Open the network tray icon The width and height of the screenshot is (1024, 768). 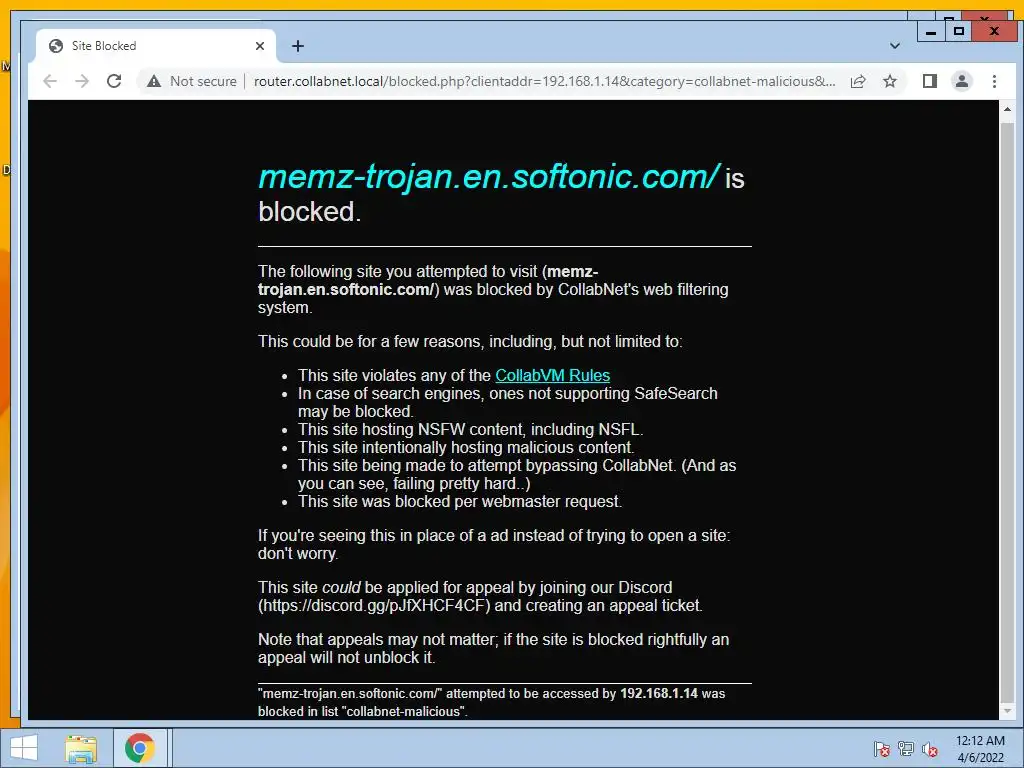905,749
